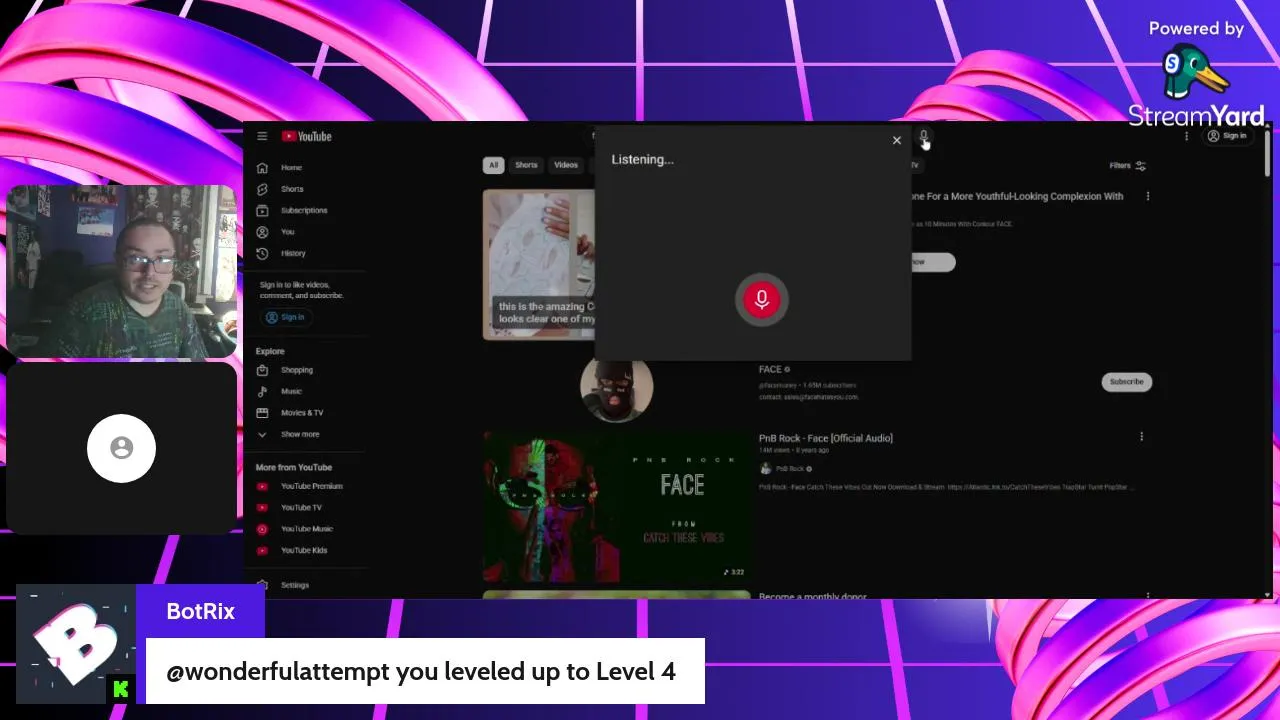Screen dimensions: 1280x720
Task: Click the blank participant avatar placeholder
Action: click(x=121, y=448)
